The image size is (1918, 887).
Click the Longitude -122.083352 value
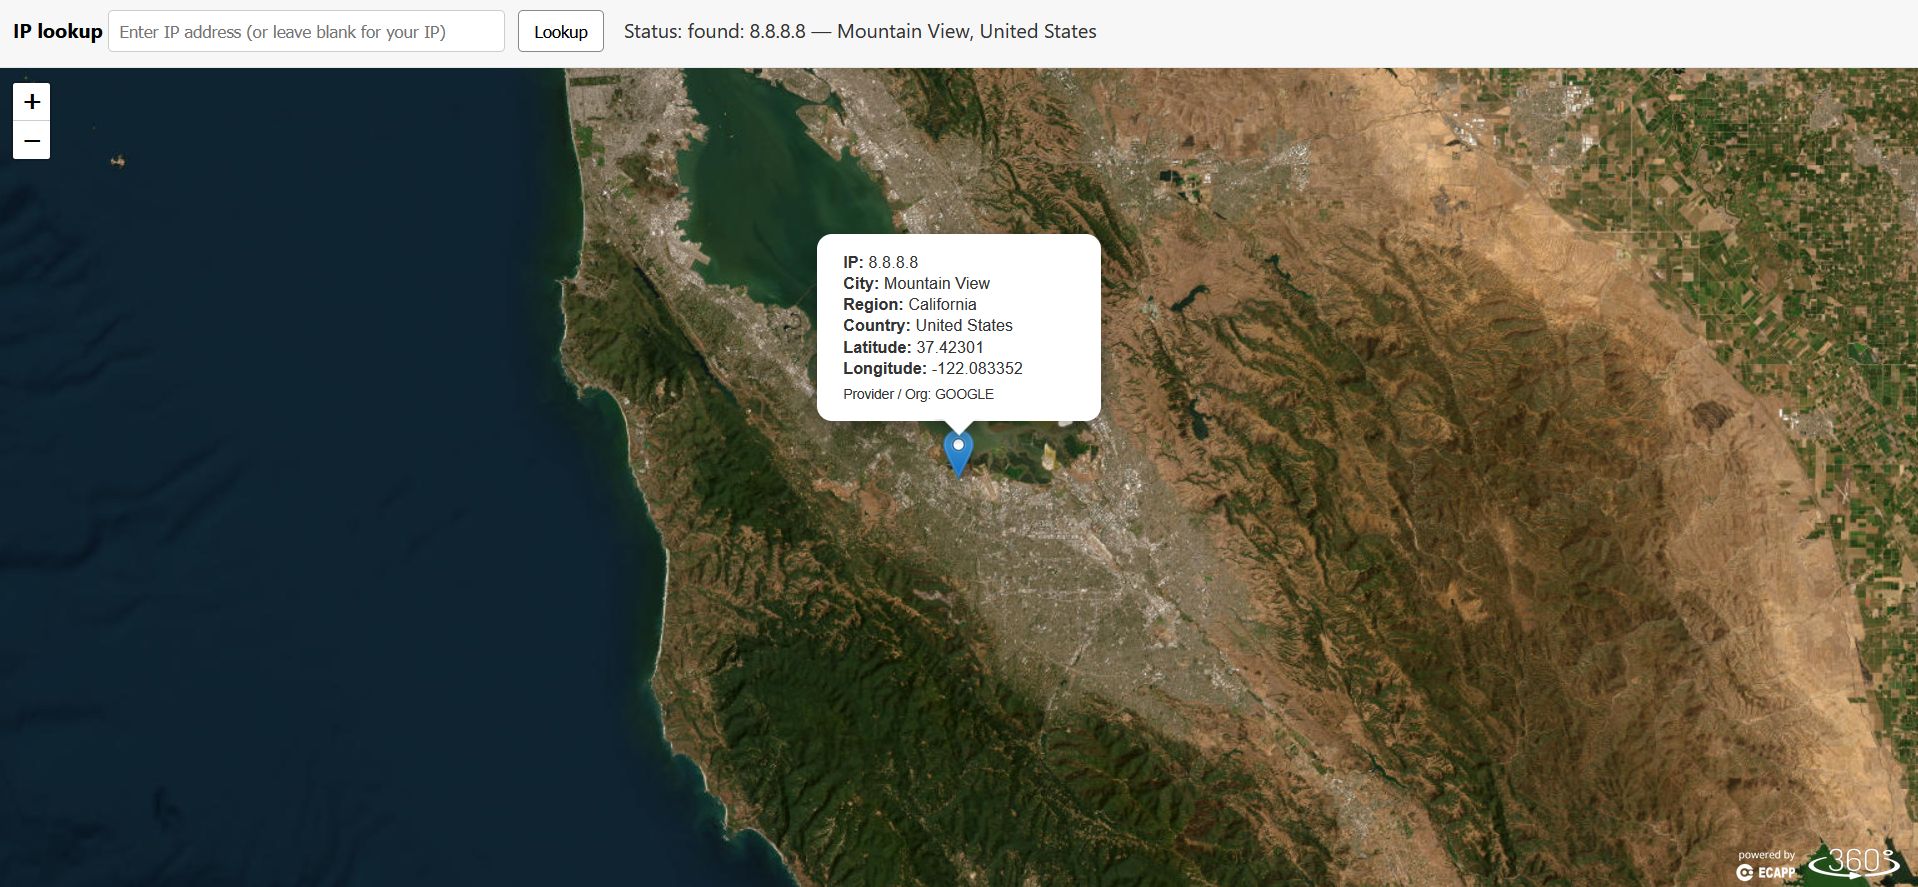pyautogui.click(x=976, y=368)
